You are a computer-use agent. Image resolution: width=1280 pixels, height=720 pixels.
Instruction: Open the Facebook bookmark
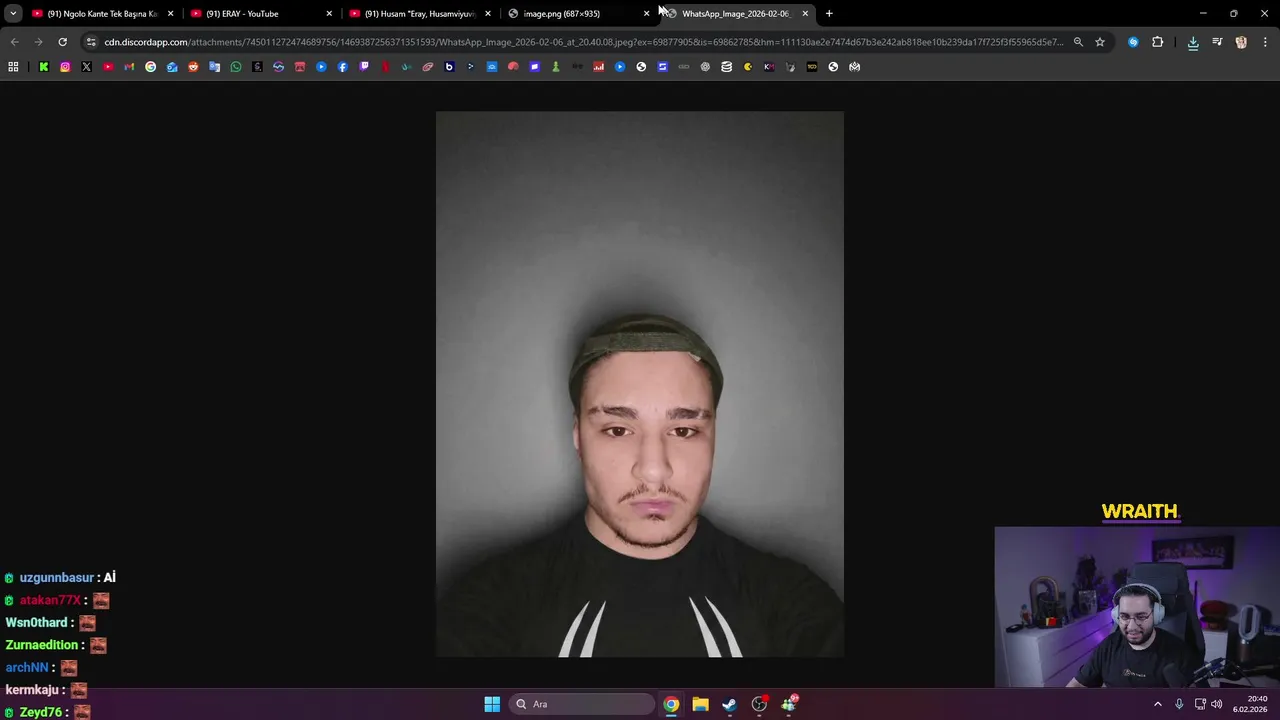coord(342,67)
